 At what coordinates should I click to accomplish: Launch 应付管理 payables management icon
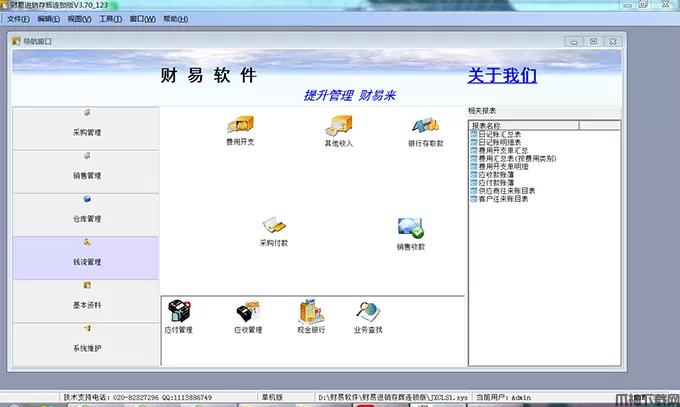point(179,312)
